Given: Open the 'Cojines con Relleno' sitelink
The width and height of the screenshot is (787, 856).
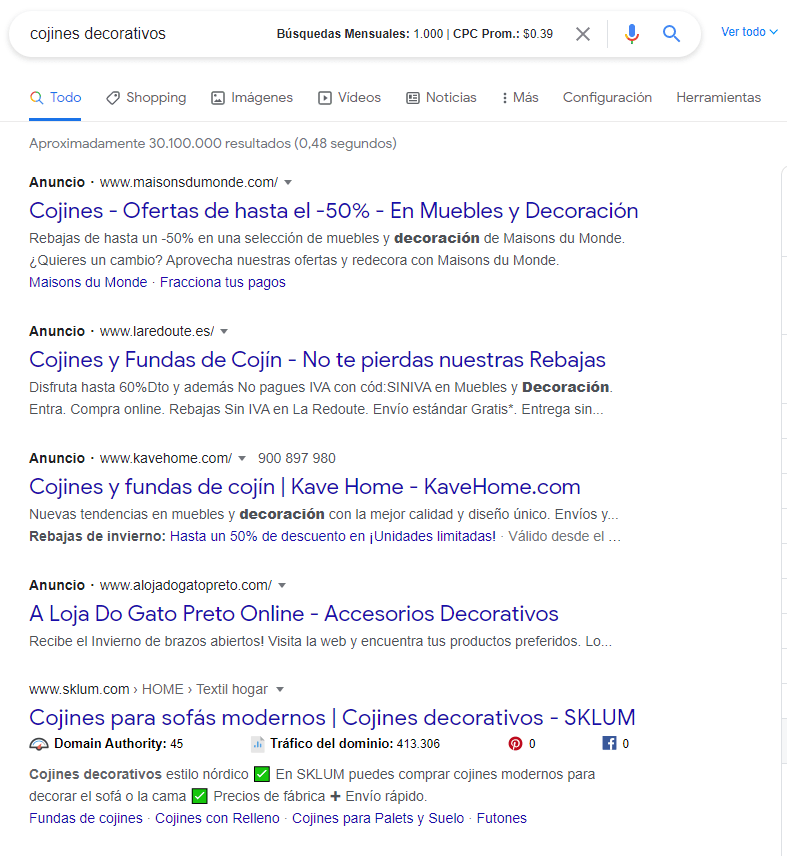Looking at the screenshot, I should [x=217, y=818].
